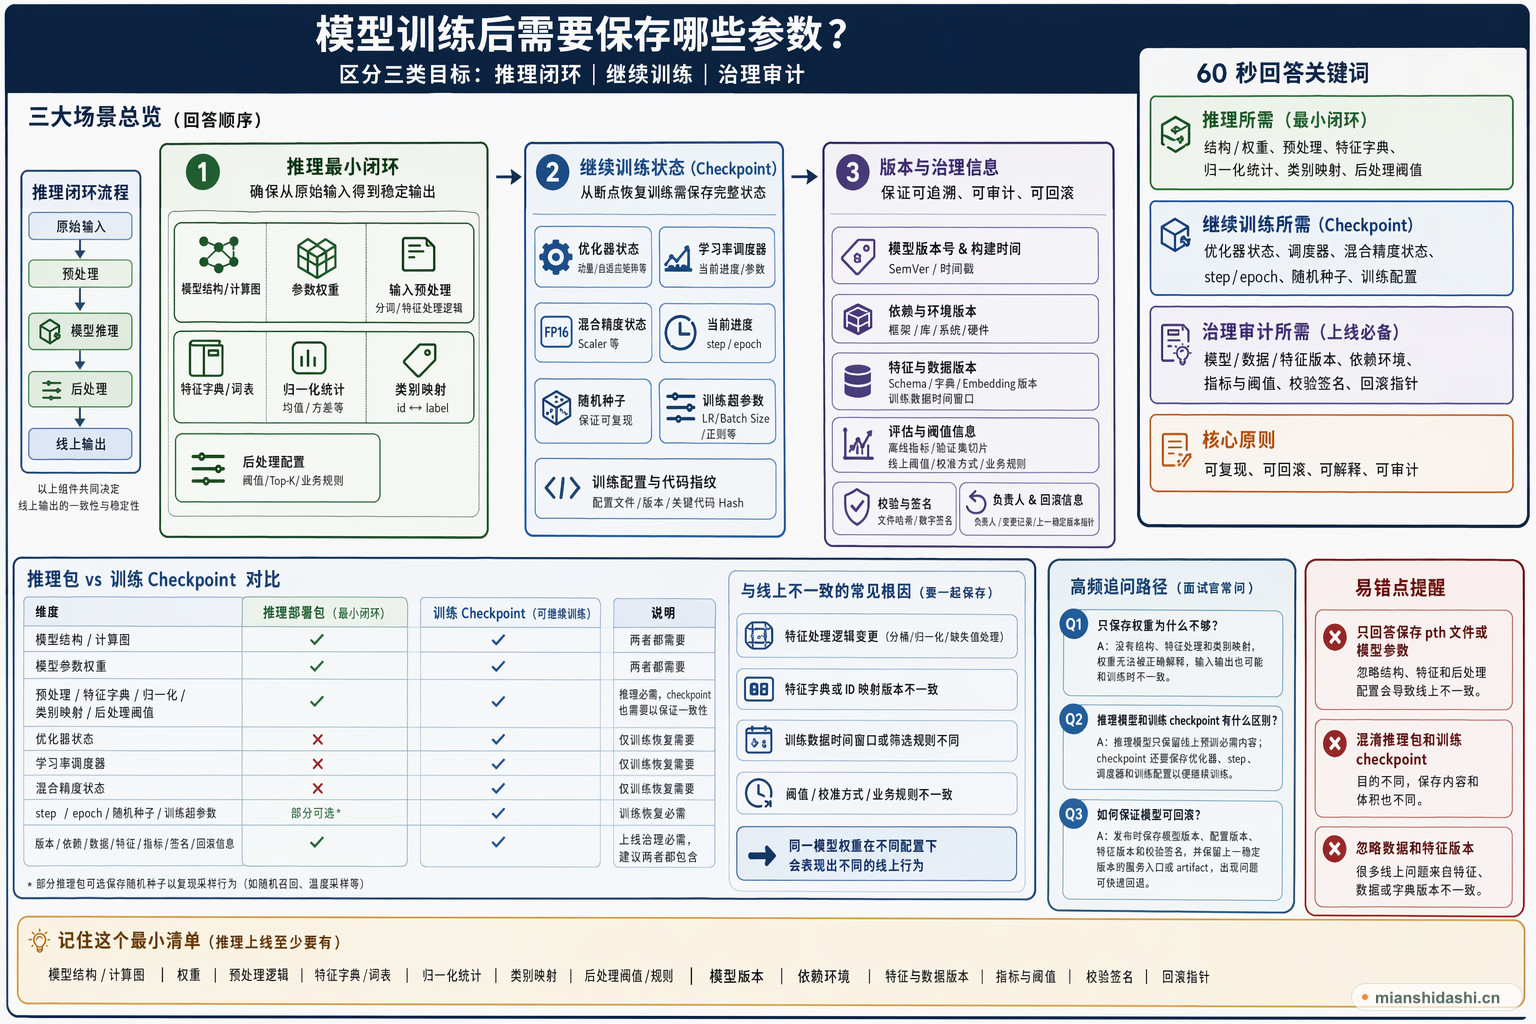Select the 优化器状态 gear icon

[x=556, y=257]
